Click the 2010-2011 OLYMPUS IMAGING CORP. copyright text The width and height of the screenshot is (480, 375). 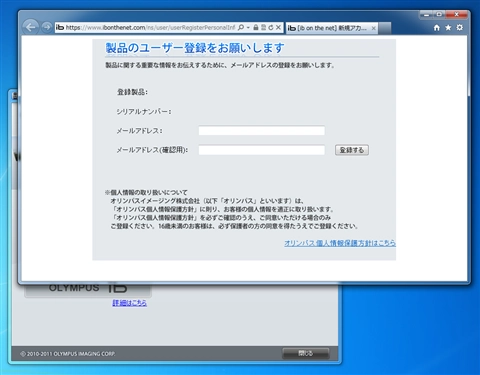point(68,354)
